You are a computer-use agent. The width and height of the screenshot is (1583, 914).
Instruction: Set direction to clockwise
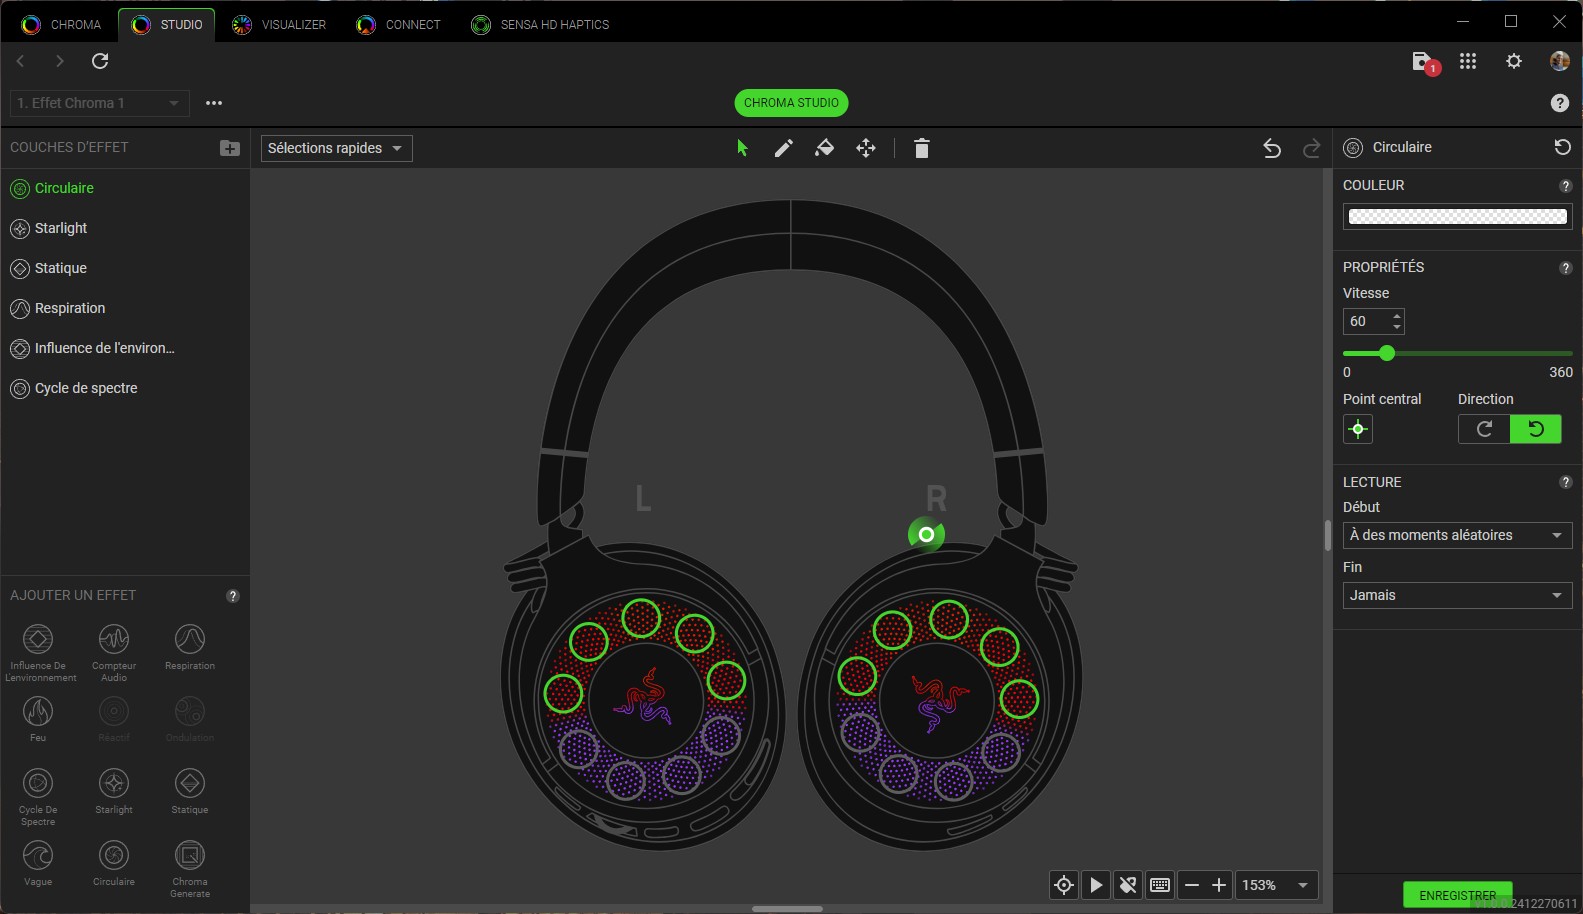(x=1484, y=429)
